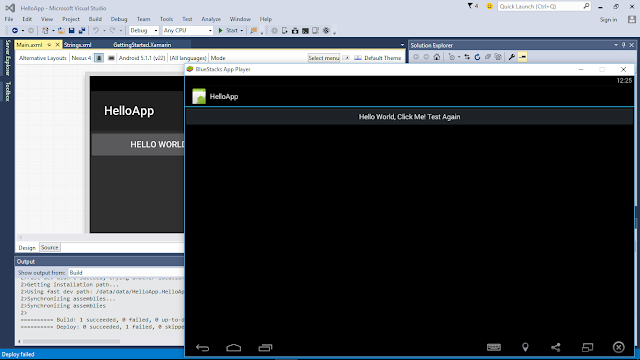Click the Find in Files toolbar icon
The image size is (640, 360).
[253, 31]
